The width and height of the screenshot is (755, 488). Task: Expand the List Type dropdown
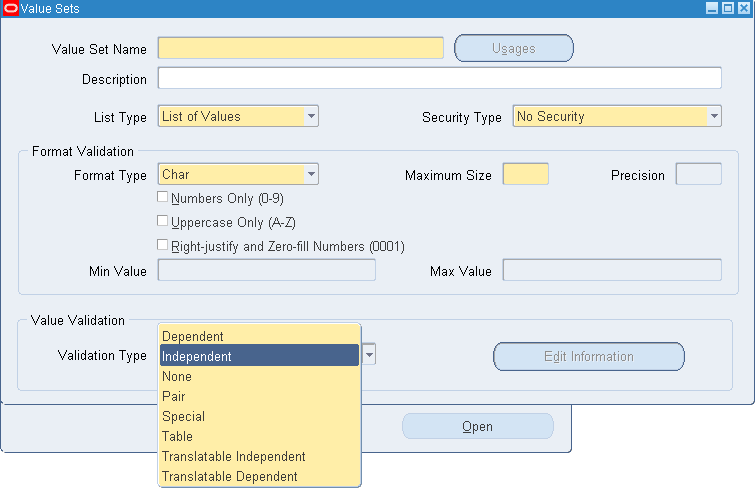click(x=312, y=116)
